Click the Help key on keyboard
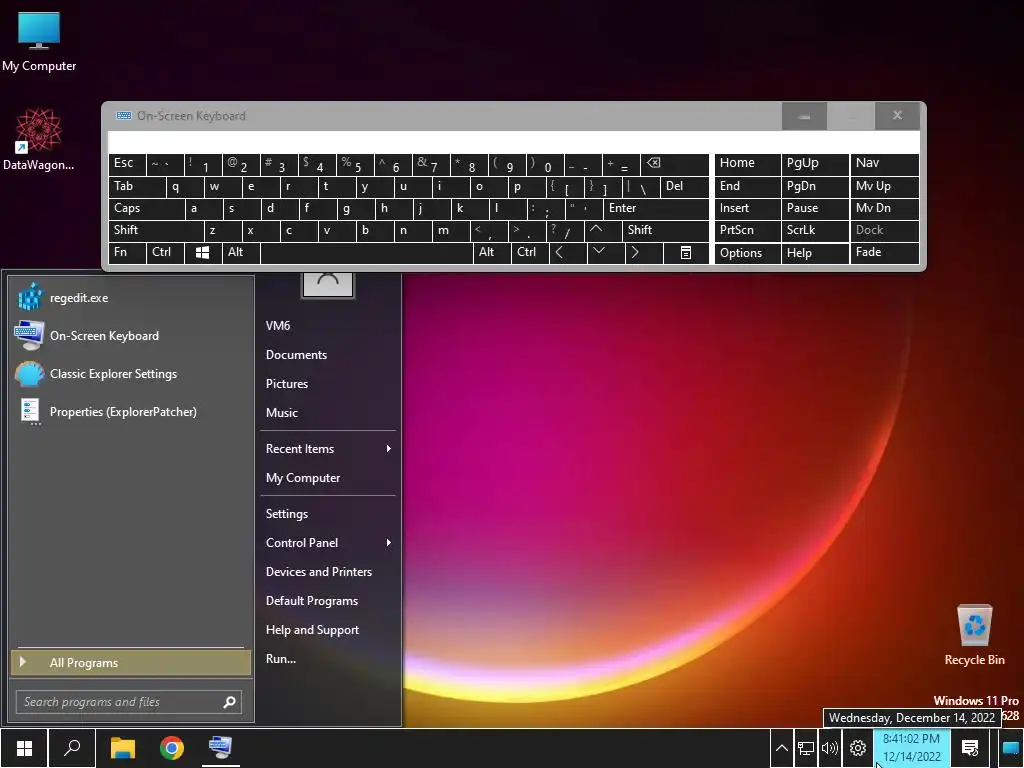 point(814,253)
